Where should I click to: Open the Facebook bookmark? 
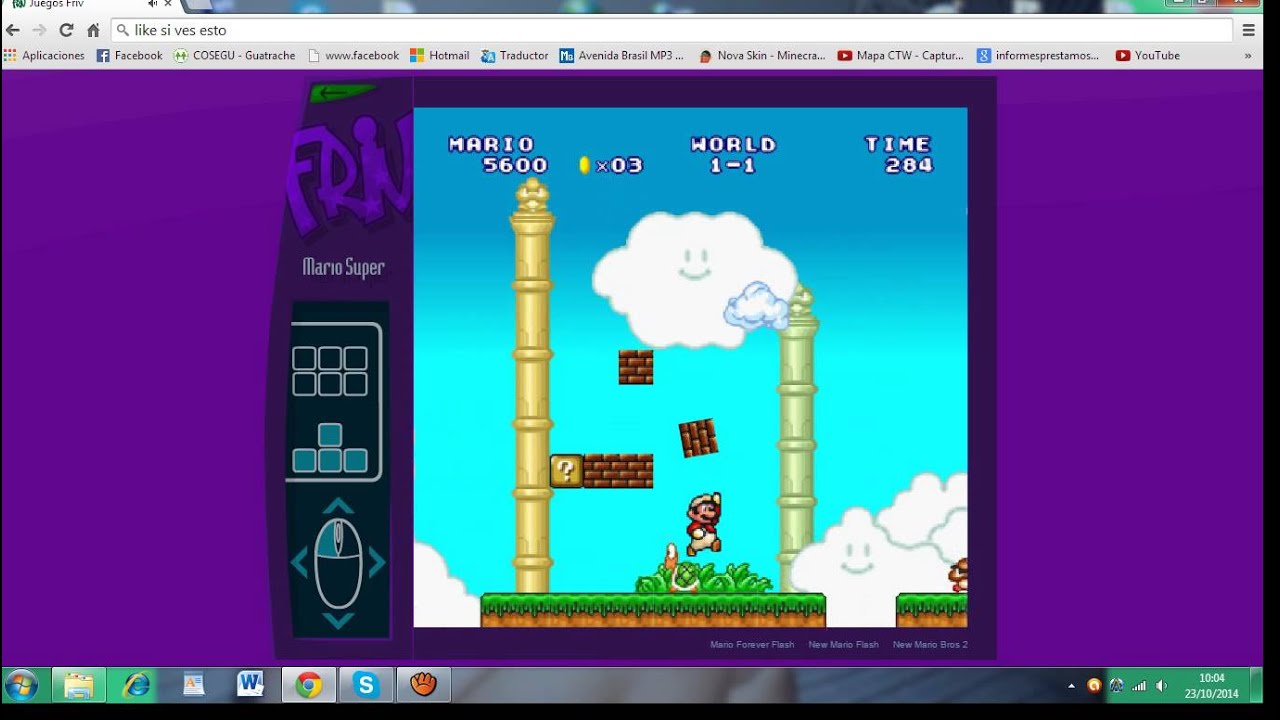click(x=130, y=56)
